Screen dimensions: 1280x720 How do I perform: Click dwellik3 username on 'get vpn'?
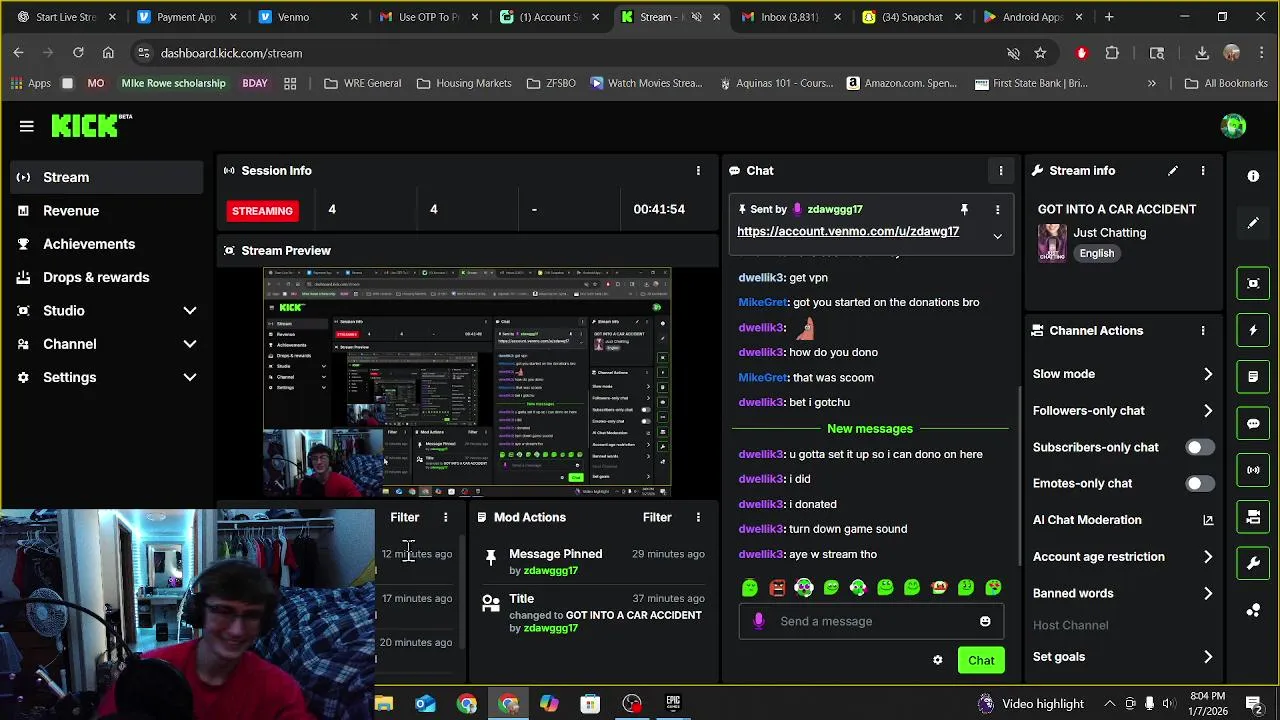tap(762, 278)
